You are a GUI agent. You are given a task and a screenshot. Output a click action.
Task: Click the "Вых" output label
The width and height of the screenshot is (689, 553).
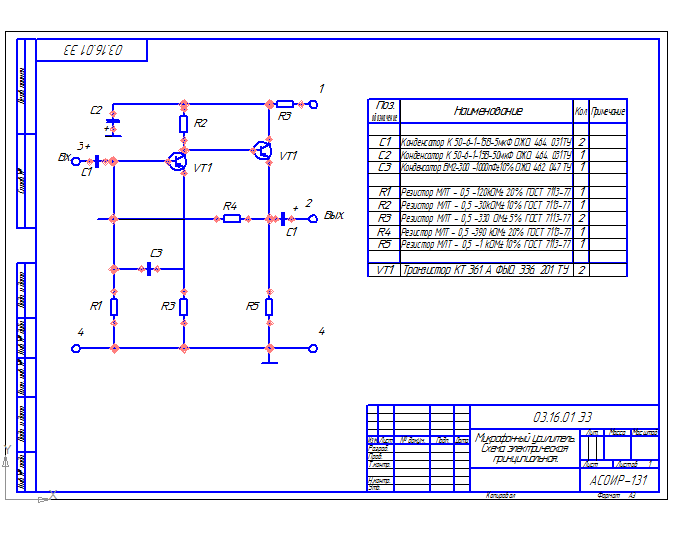[334, 215]
